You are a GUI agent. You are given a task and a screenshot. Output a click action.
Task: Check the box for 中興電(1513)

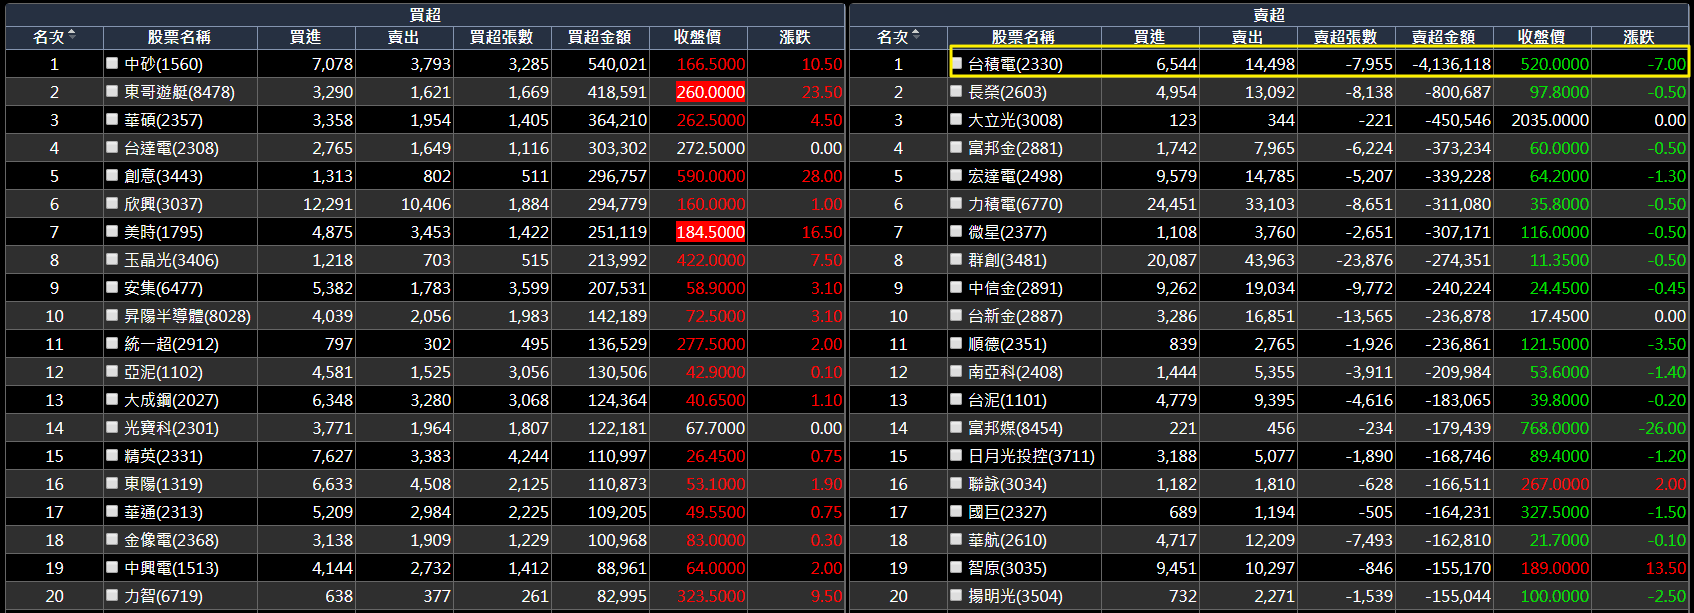click(x=112, y=567)
